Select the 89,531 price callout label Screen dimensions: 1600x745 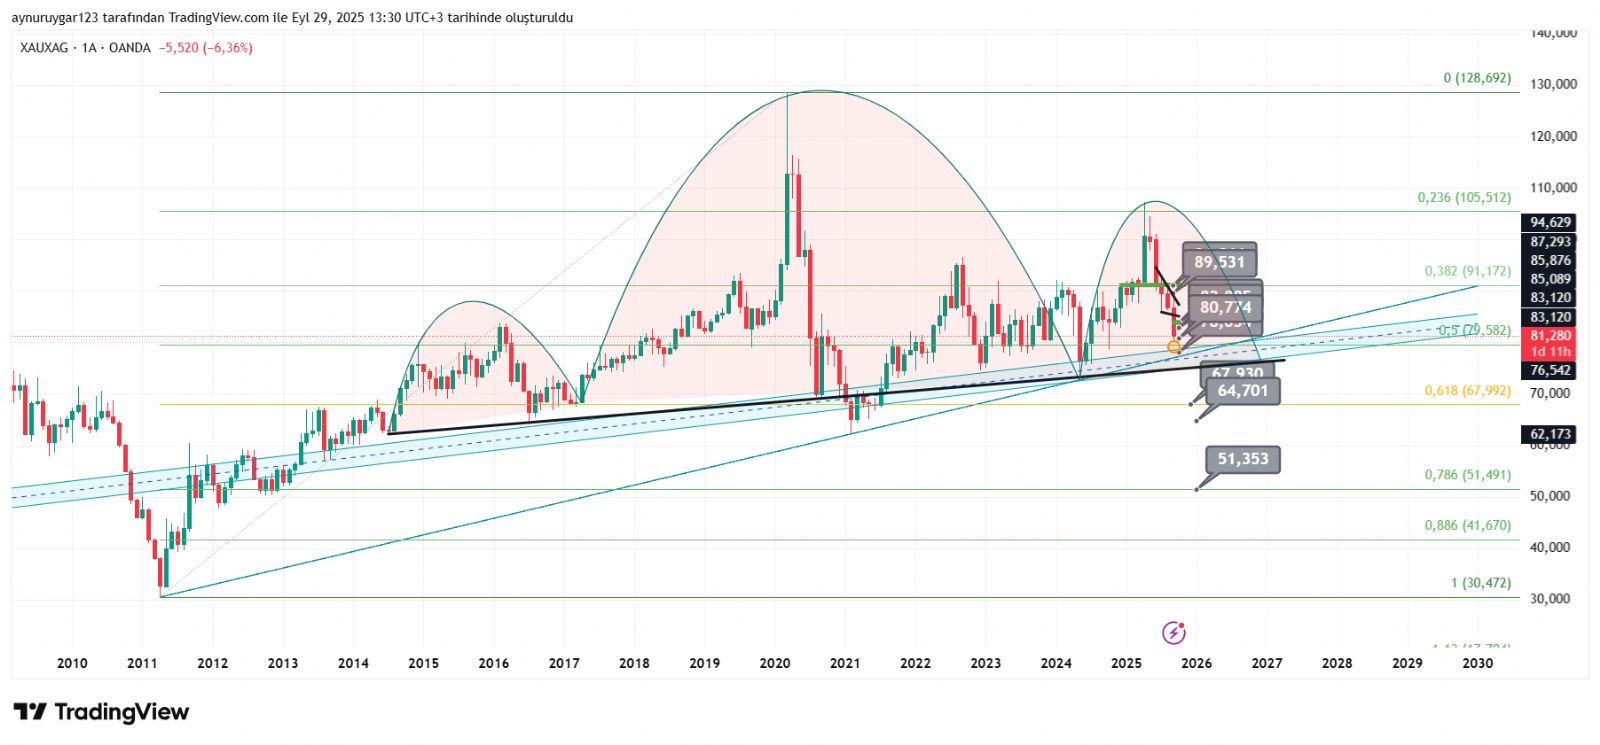click(1219, 262)
